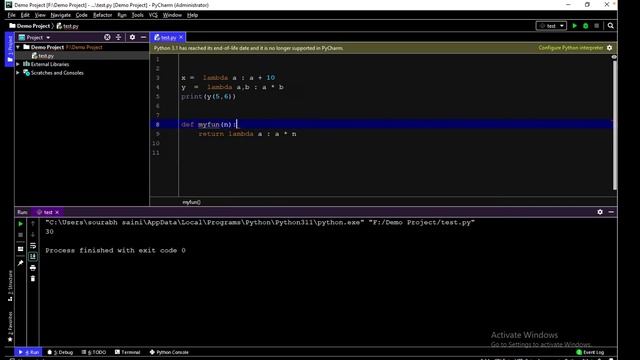Click the editor vertical scrollbar

click(615, 125)
